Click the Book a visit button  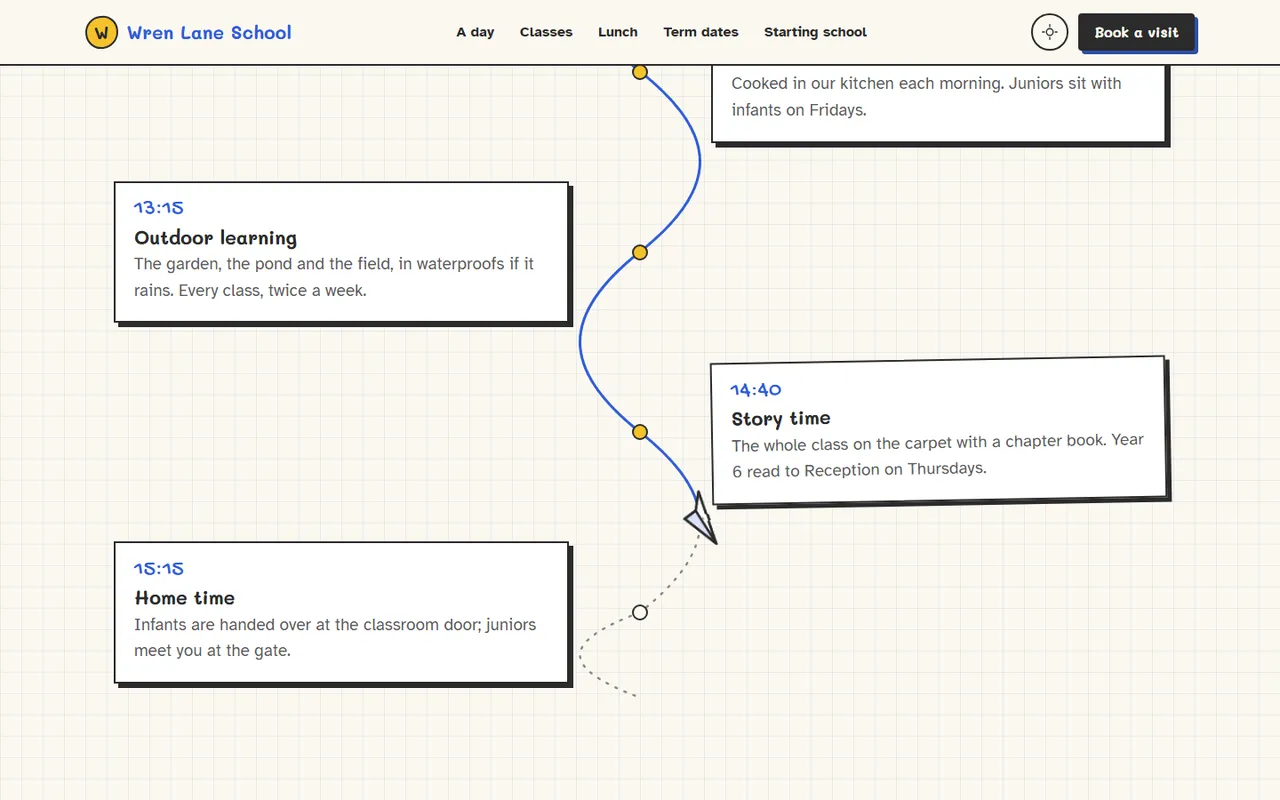click(1136, 32)
